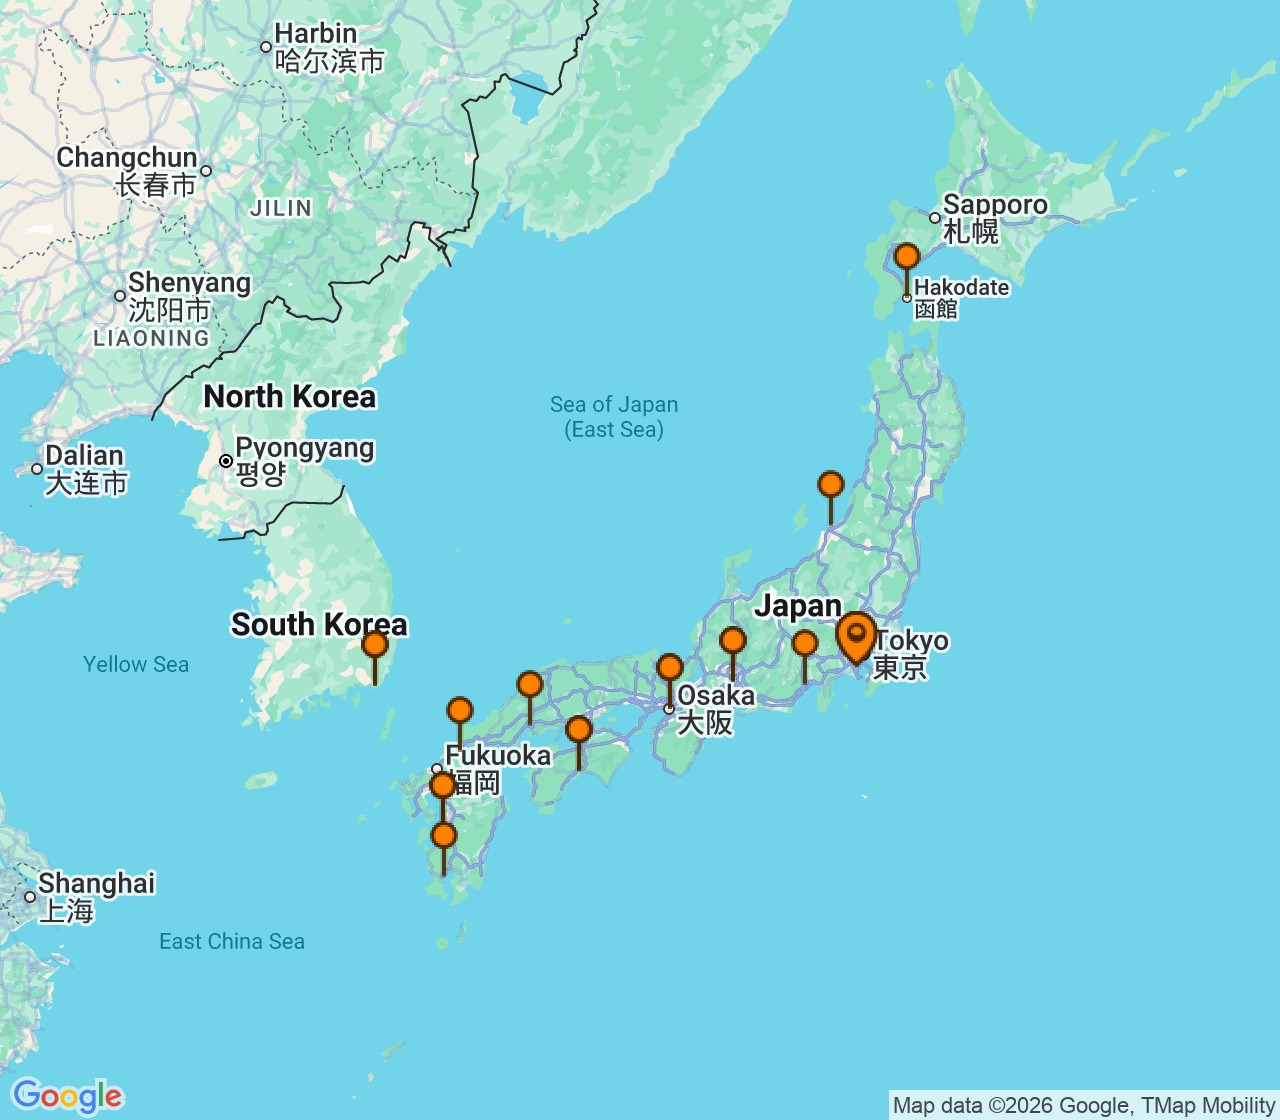
Task: Click the Tokyo city label
Action: [911, 654]
